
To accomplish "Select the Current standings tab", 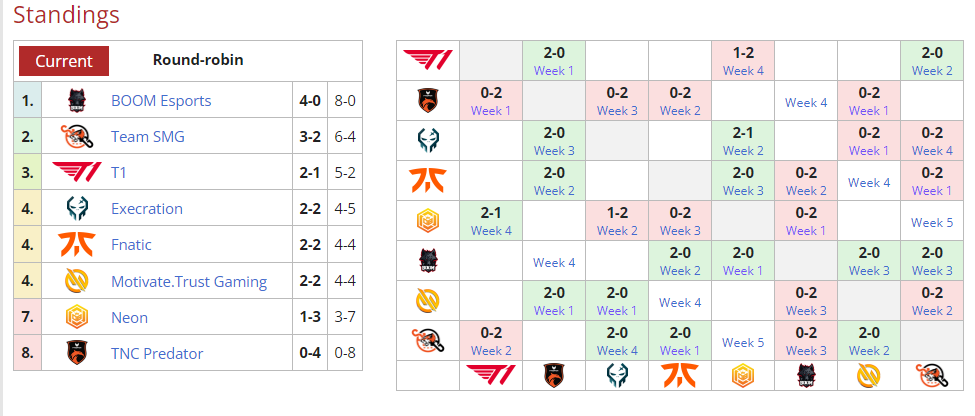I will click(64, 61).
